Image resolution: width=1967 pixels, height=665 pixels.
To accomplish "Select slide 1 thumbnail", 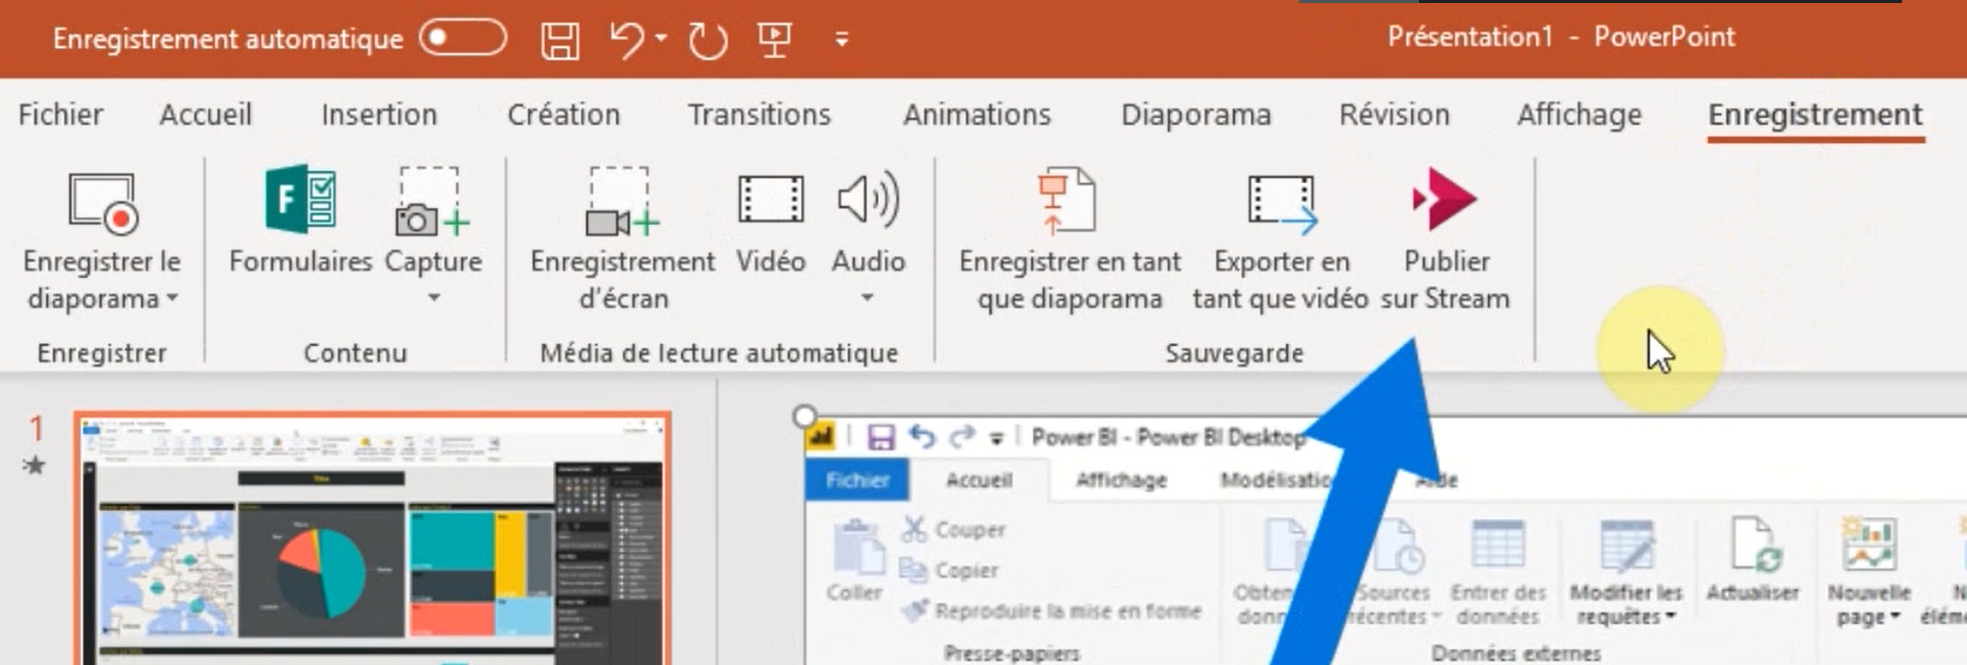I will tap(373, 539).
